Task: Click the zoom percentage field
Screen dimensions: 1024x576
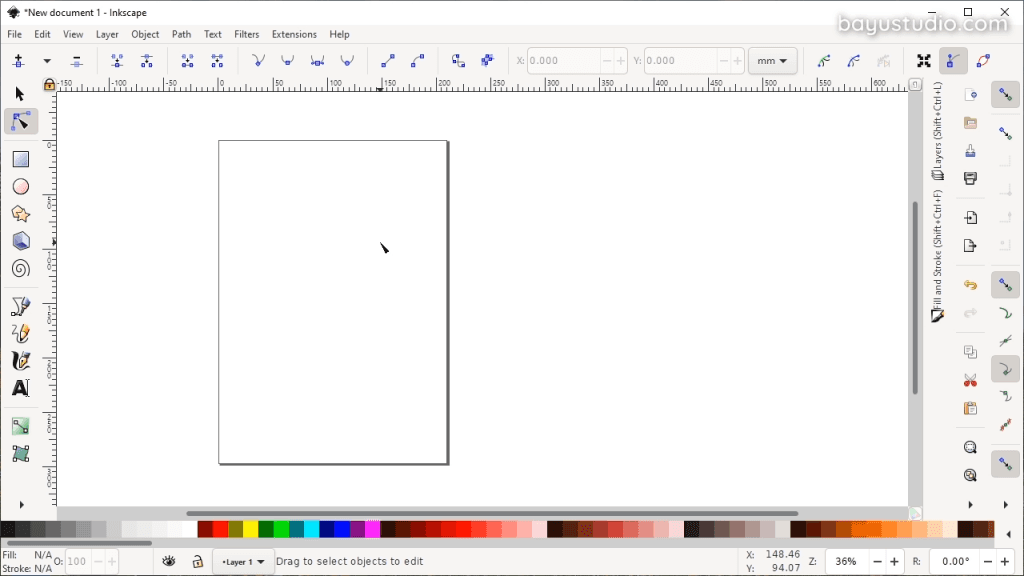Action: pyautogui.click(x=847, y=562)
